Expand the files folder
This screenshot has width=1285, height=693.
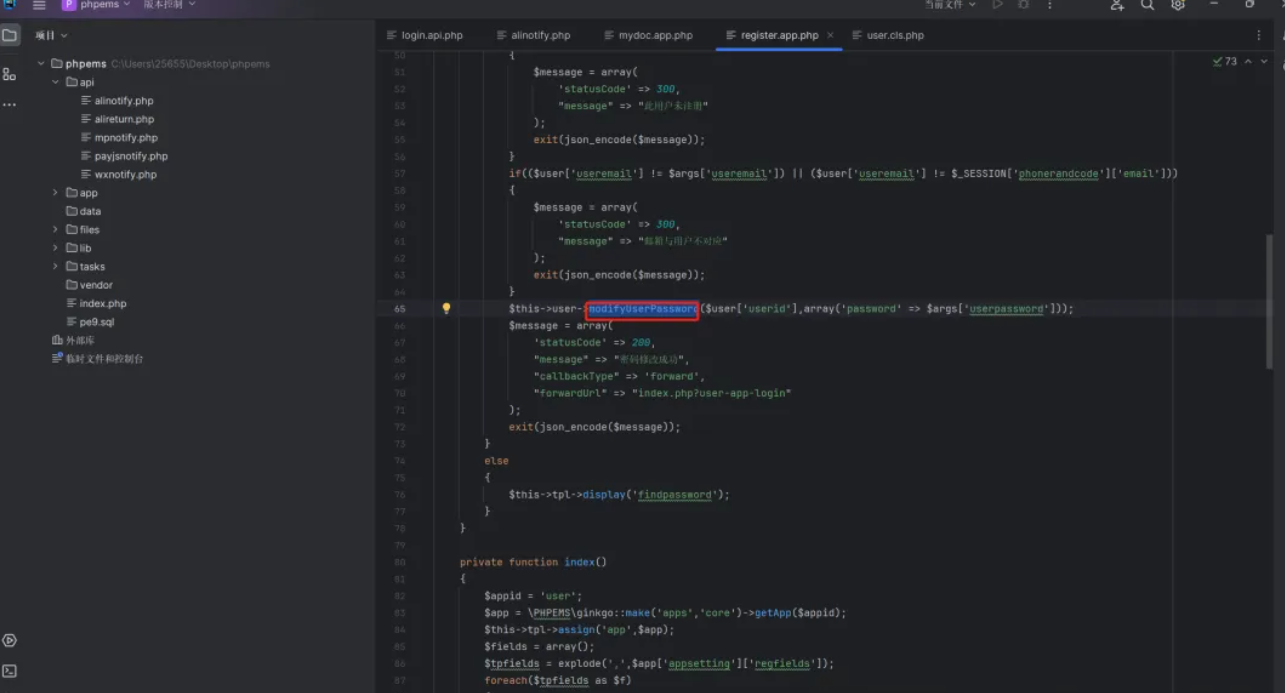pos(55,230)
